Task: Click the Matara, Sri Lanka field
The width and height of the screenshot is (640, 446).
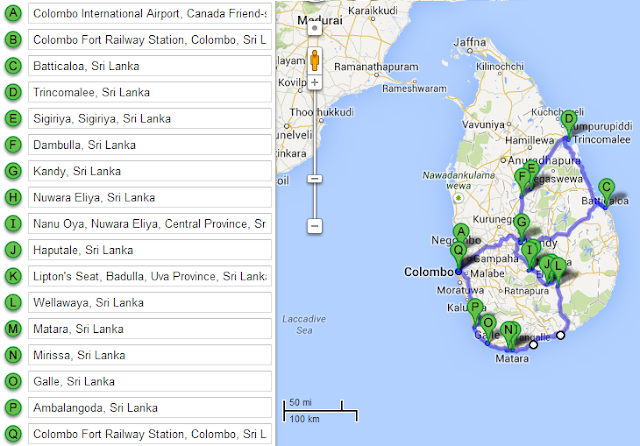Action: point(150,329)
